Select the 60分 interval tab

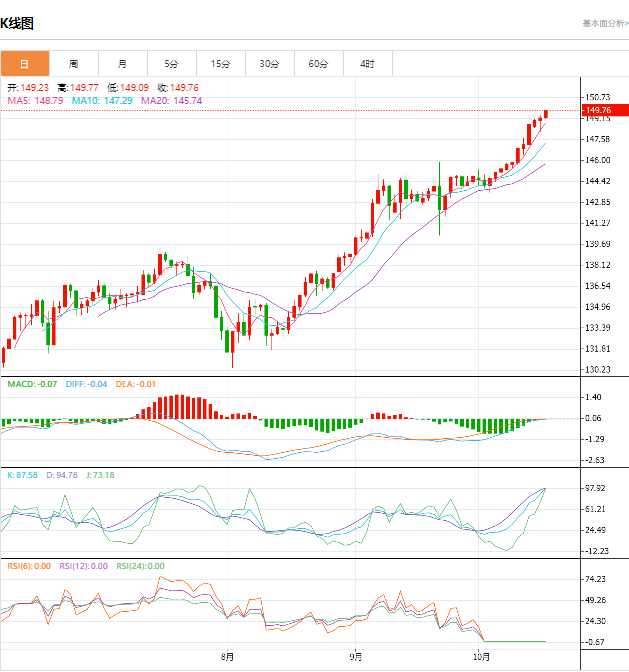pos(318,64)
